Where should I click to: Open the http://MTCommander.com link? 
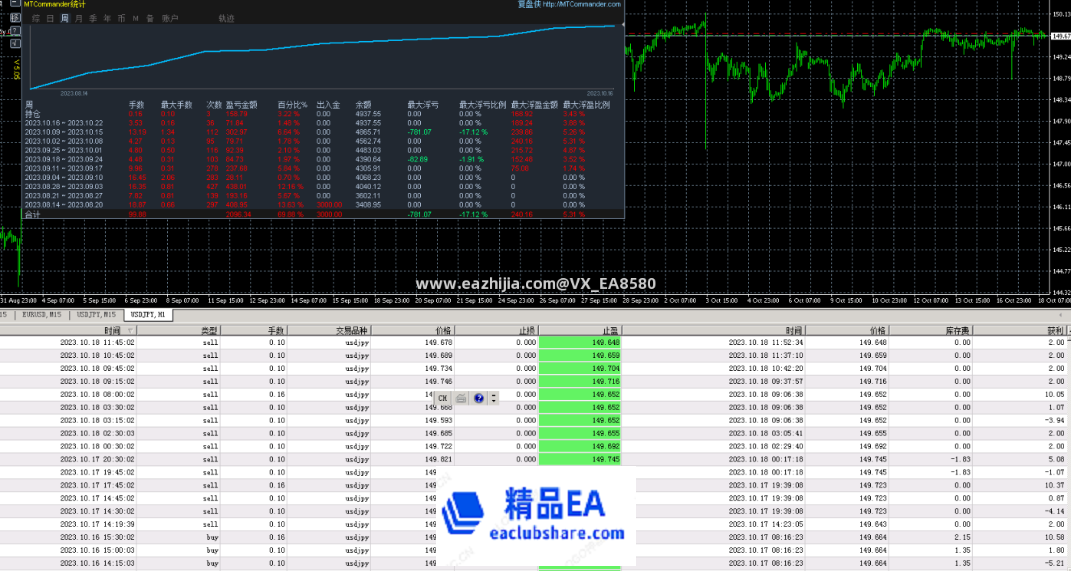click(x=582, y=4)
